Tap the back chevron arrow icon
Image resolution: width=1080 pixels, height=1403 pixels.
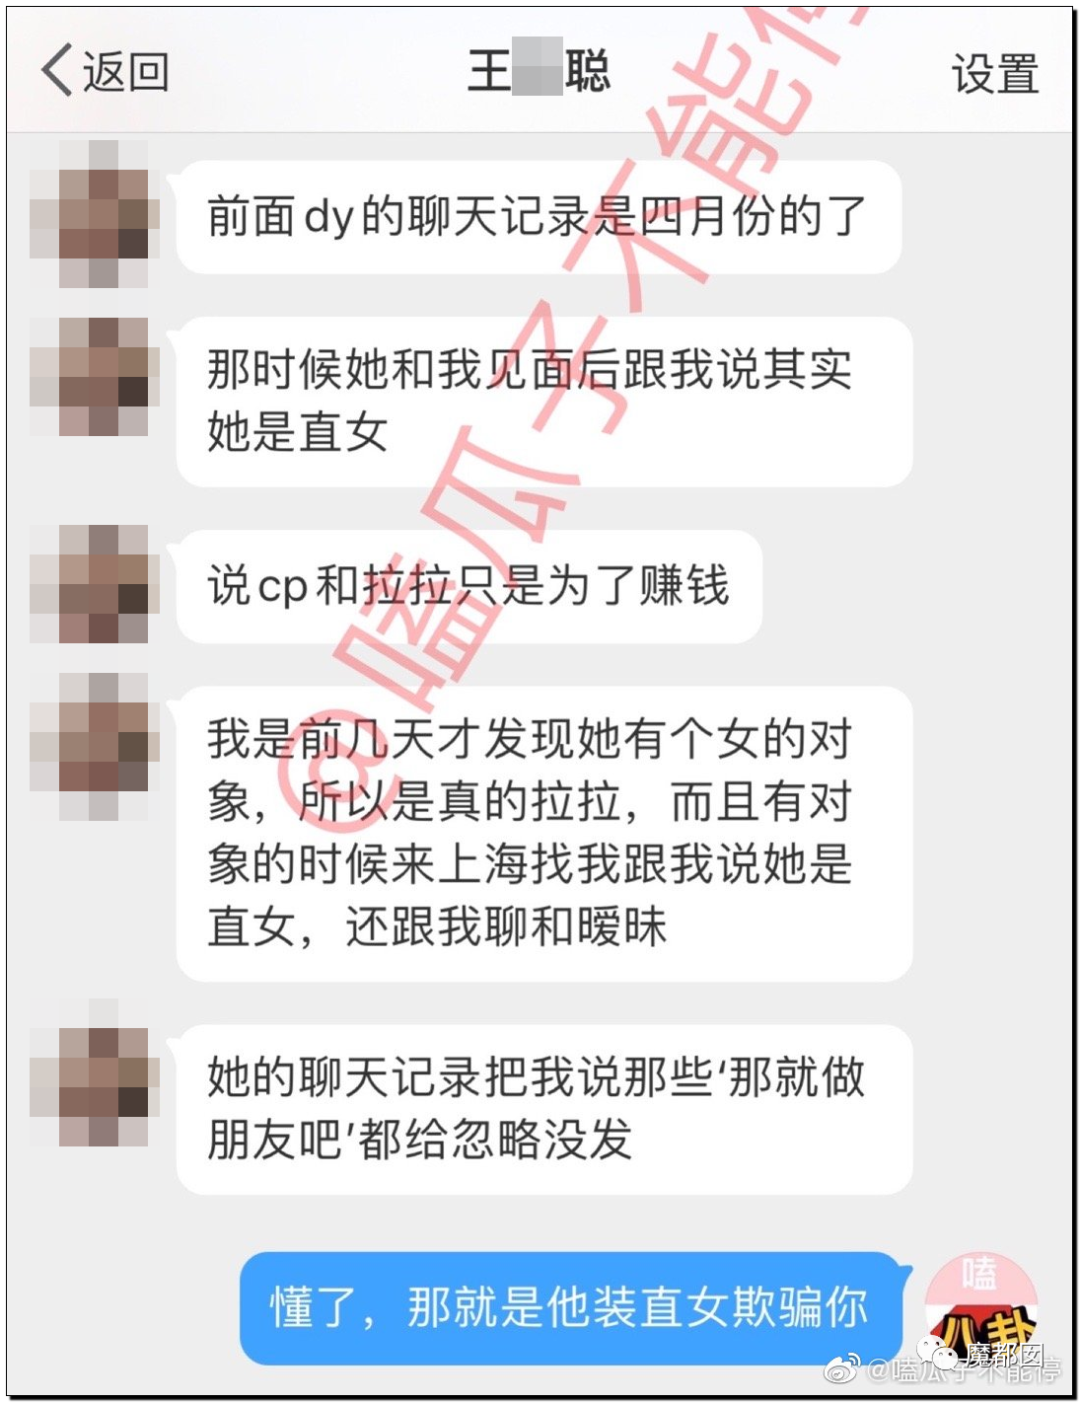pos(56,70)
